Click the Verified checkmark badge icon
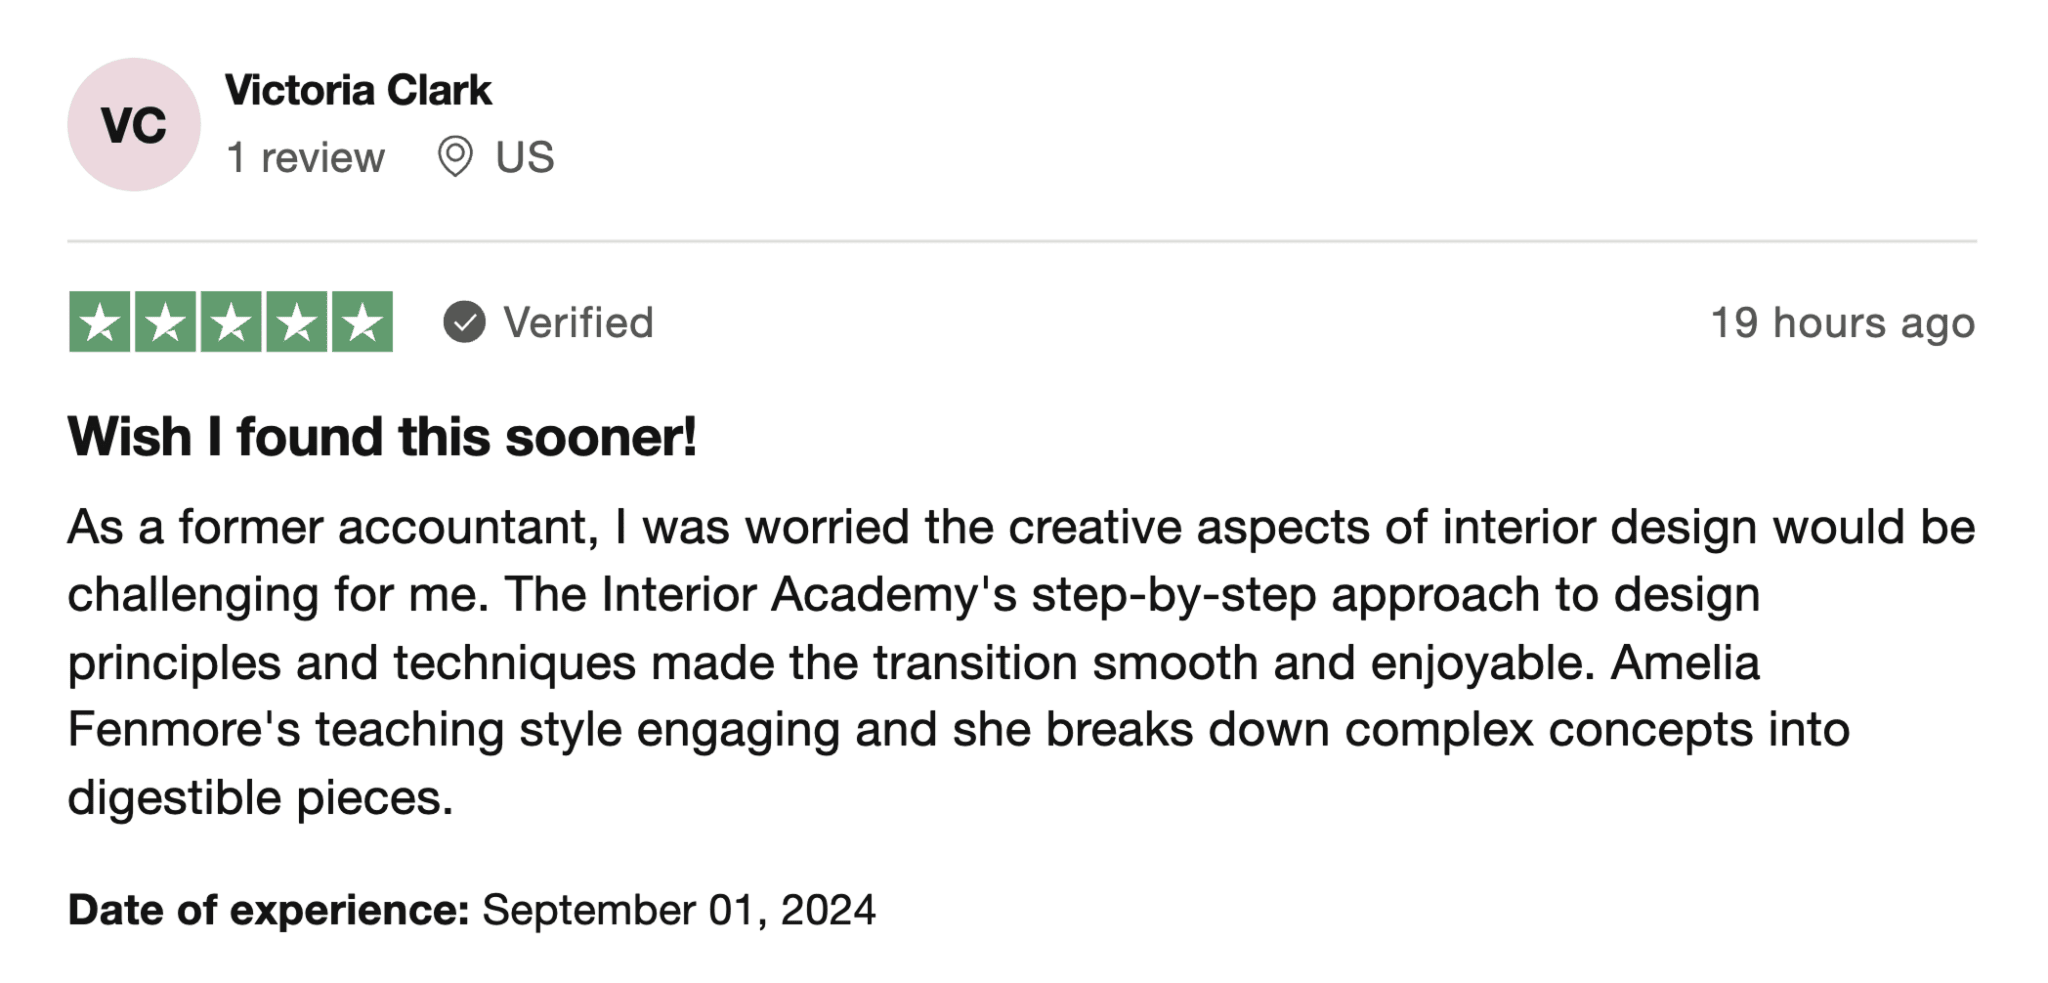 (465, 322)
